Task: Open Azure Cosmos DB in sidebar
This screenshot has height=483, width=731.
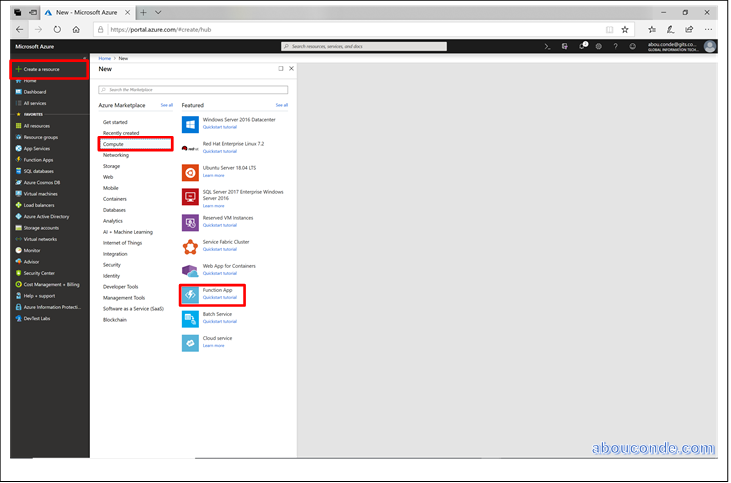Action: pos(41,182)
